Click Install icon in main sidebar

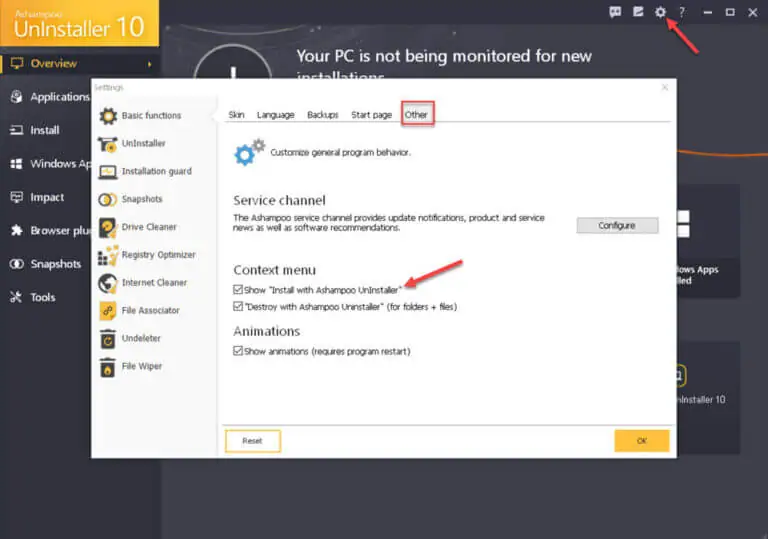pyautogui.click(x=17, y=130)
